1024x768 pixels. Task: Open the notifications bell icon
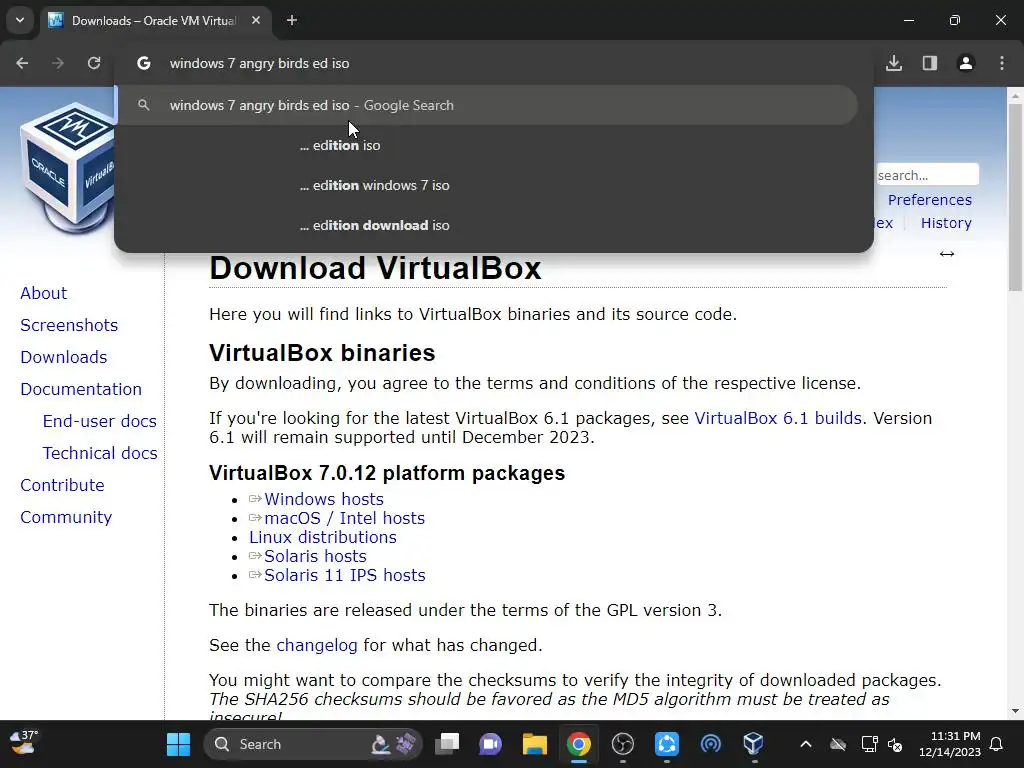[997, 744]
